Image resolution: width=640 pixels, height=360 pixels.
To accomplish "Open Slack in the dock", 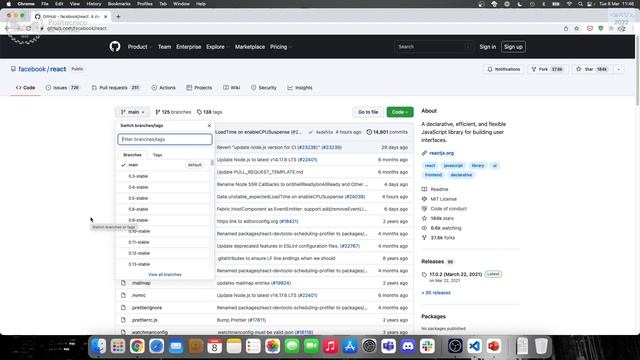I will [427, 346].
